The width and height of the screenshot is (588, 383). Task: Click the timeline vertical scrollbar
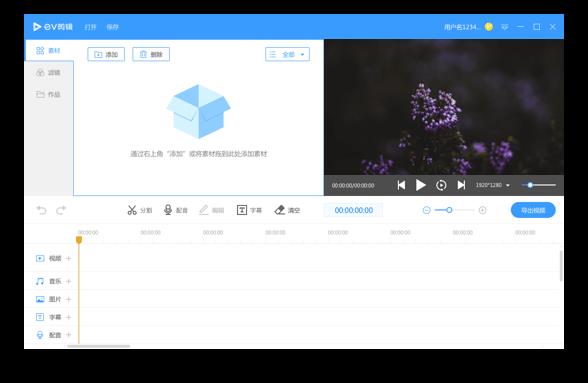561,266
